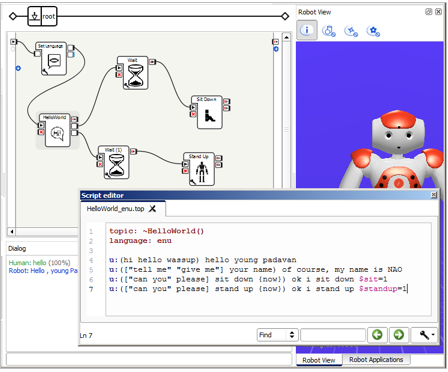The width and height of the screenshot is (448, 372).
Task: Click the green find previous arrow
Action: (x=377, y=334)
